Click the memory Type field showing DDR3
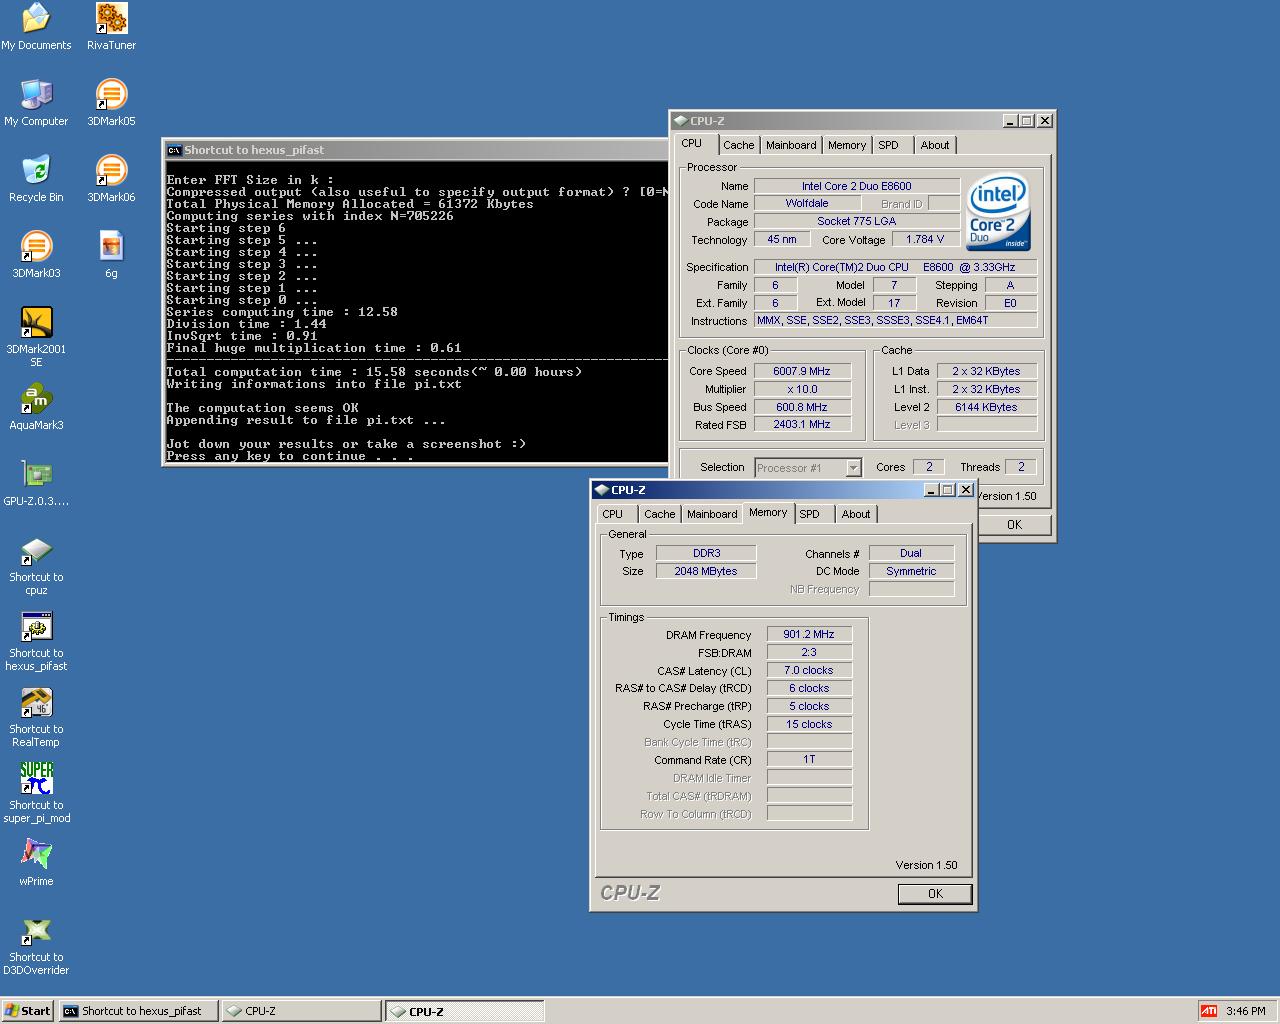The height and width of the screenshot is (1024, 1280). click(706, 553)
